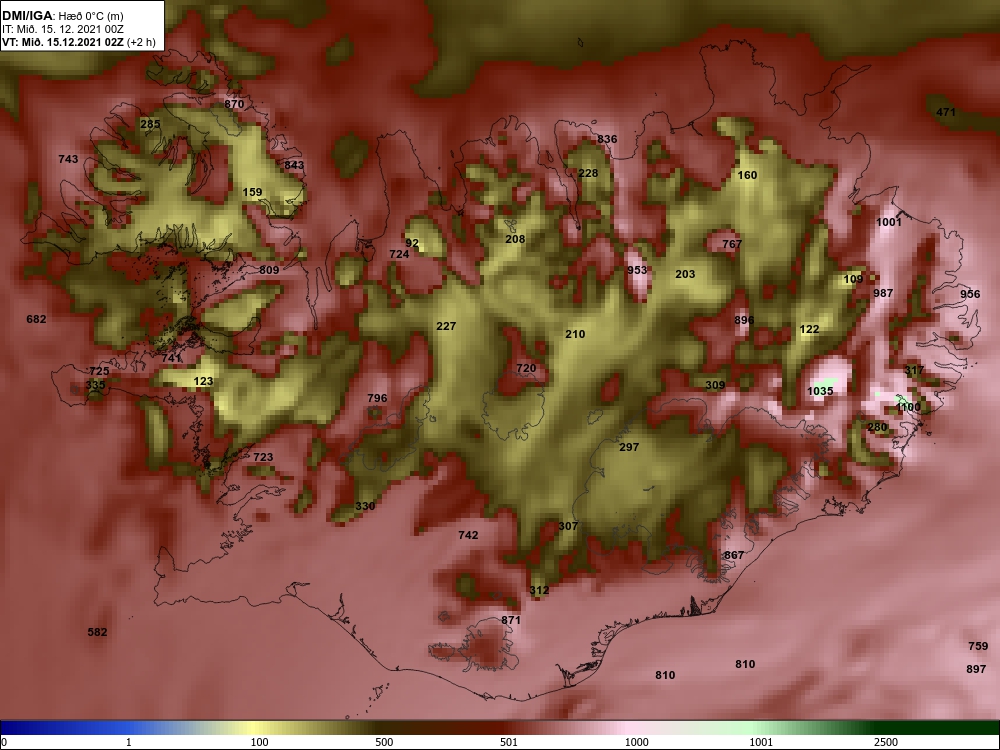Click the map value 897 over the southeast sea
This screenshot has width=1000, height=750.
(x=976, y=669)
